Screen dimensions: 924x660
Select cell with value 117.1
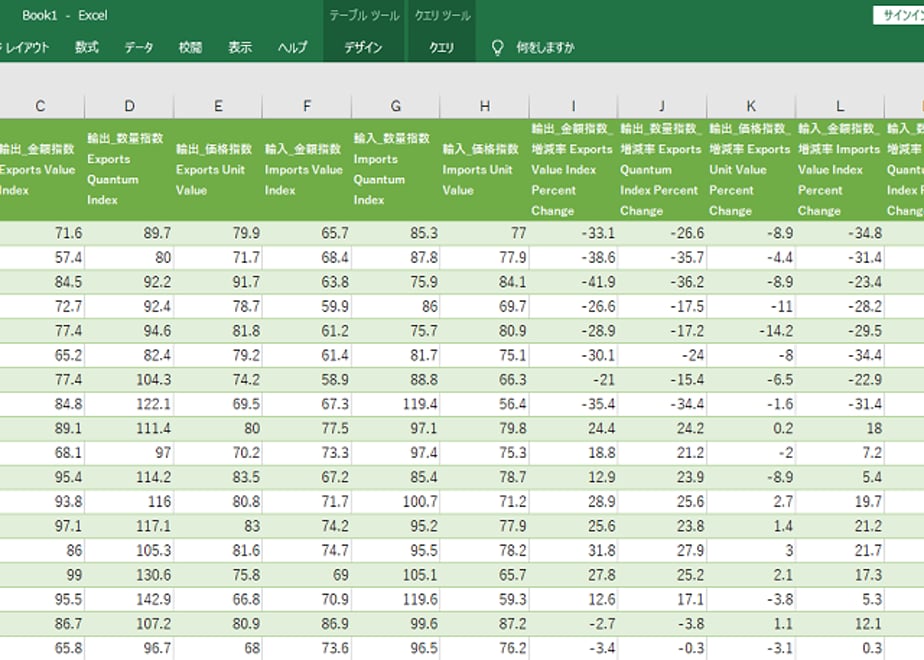(x=129, y=527)
